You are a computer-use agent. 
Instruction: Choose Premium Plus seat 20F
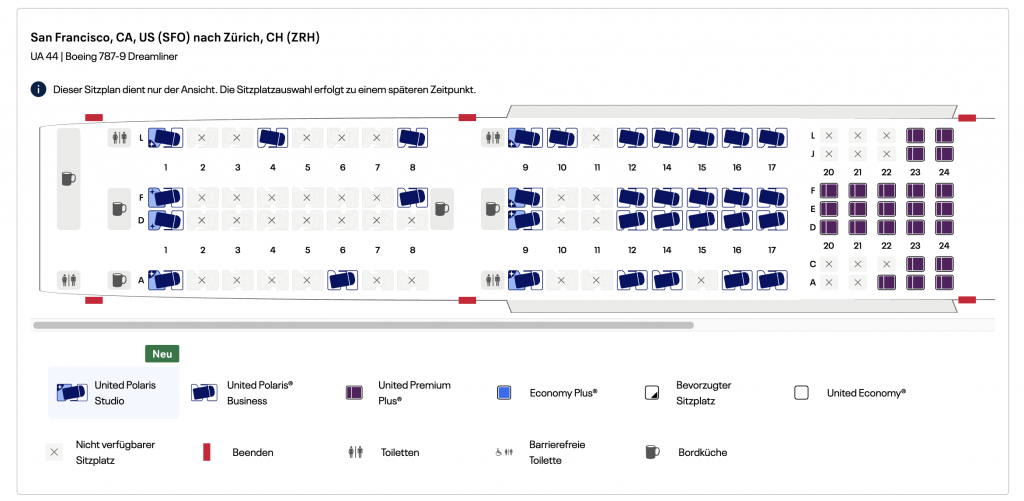point(829,191)
